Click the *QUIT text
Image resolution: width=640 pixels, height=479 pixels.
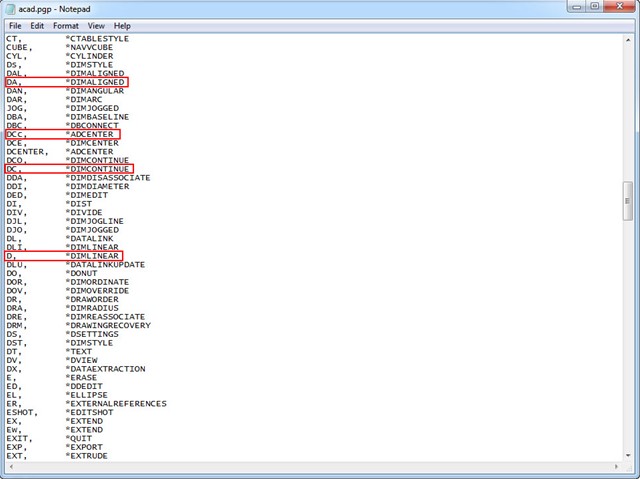point(78,439)
